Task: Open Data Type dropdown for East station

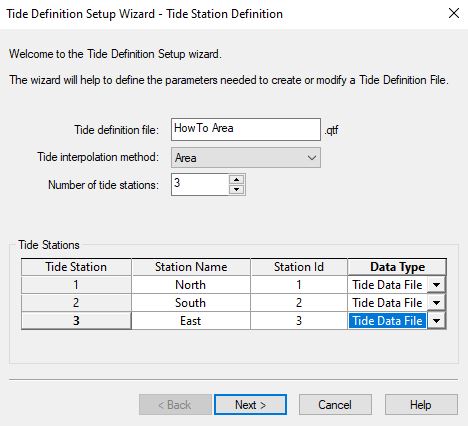Action: [436, 321]
